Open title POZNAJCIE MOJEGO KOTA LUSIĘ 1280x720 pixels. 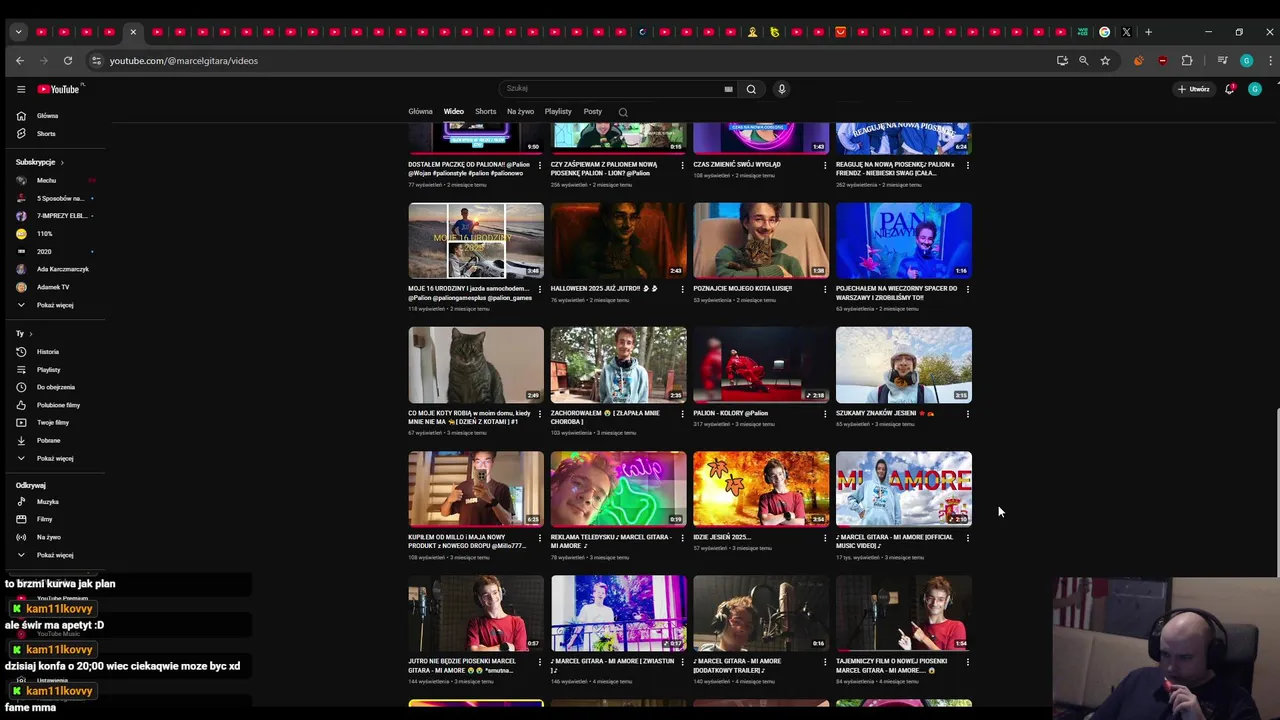(742, 289)
